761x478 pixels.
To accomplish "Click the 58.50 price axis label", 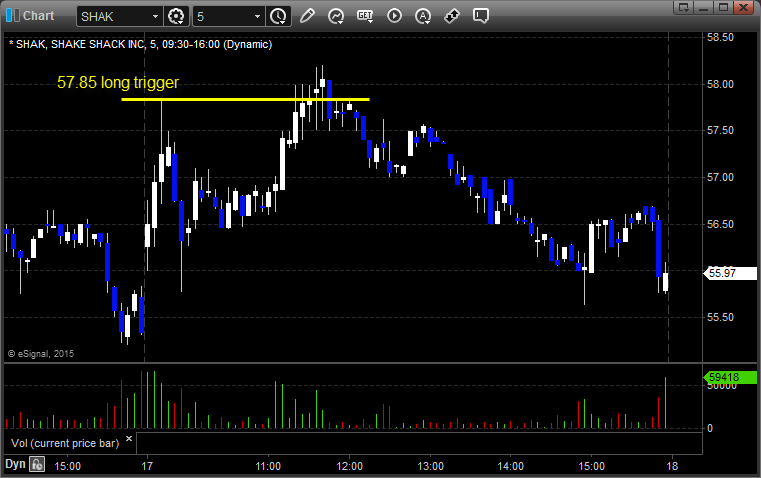I will pyautogui.click(x=721, y=37).
